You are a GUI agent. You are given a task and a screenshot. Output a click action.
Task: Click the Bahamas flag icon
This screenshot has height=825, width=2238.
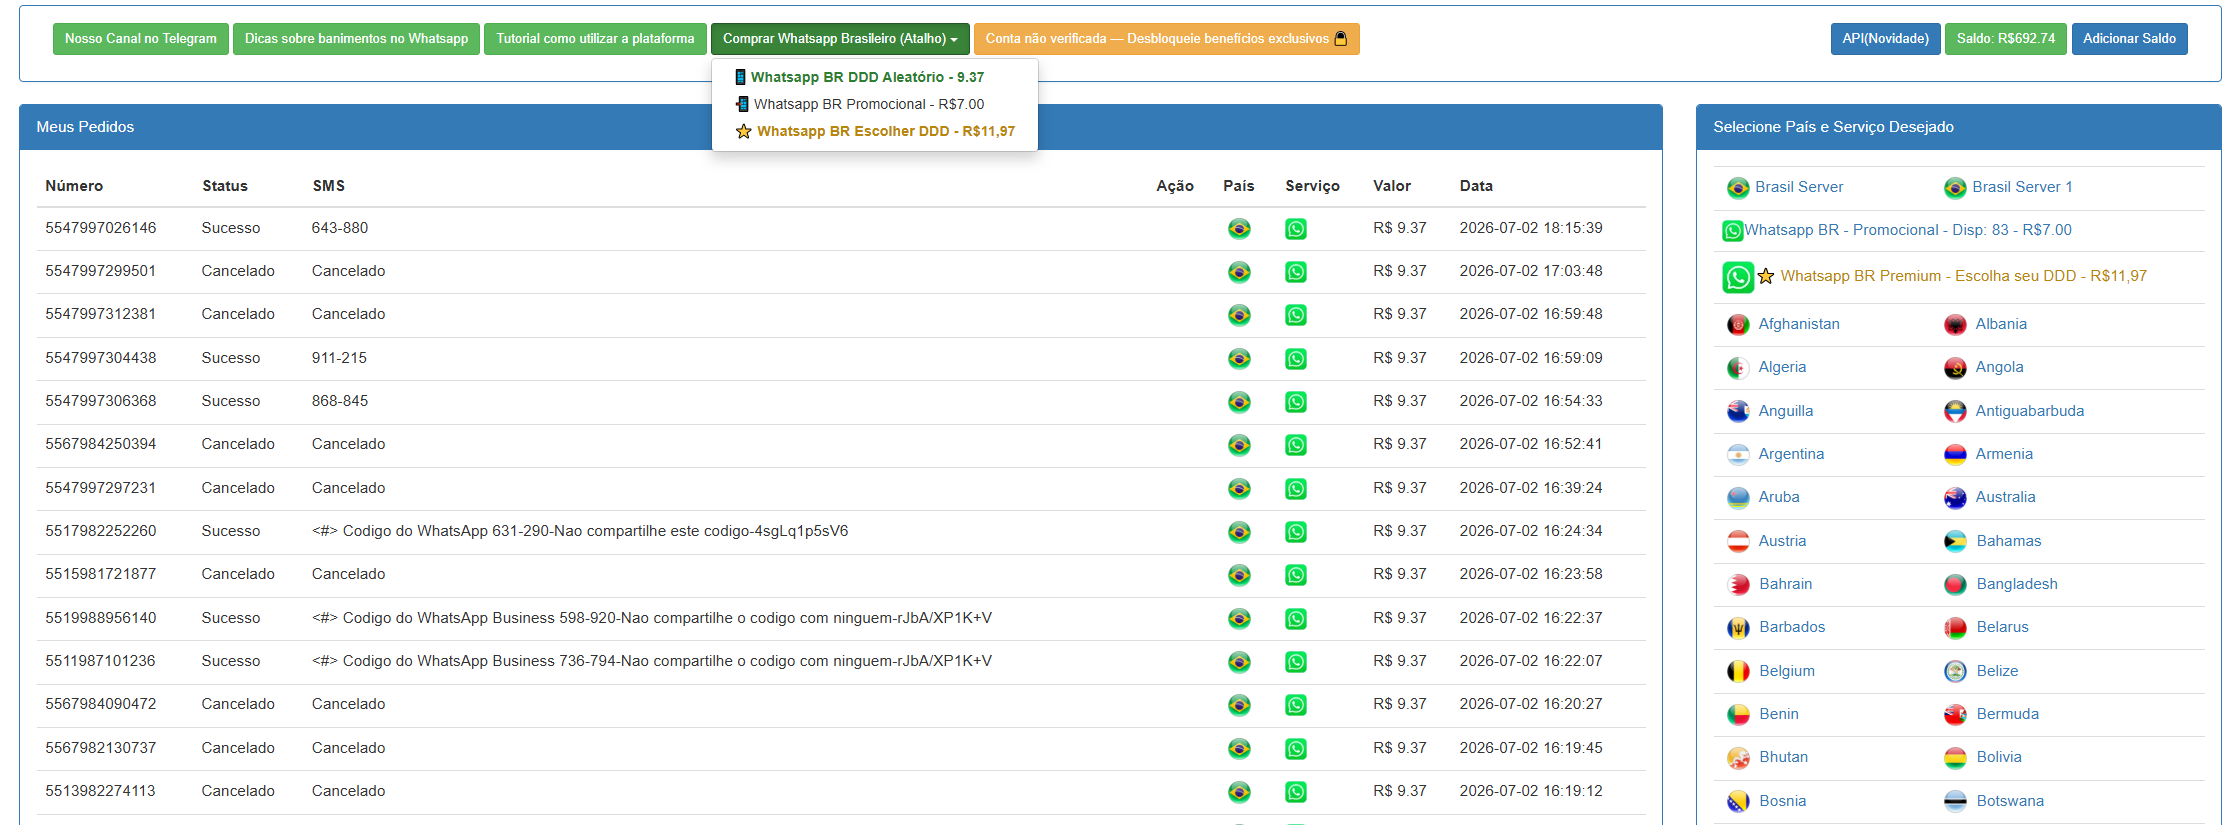tap(1955, 542)
